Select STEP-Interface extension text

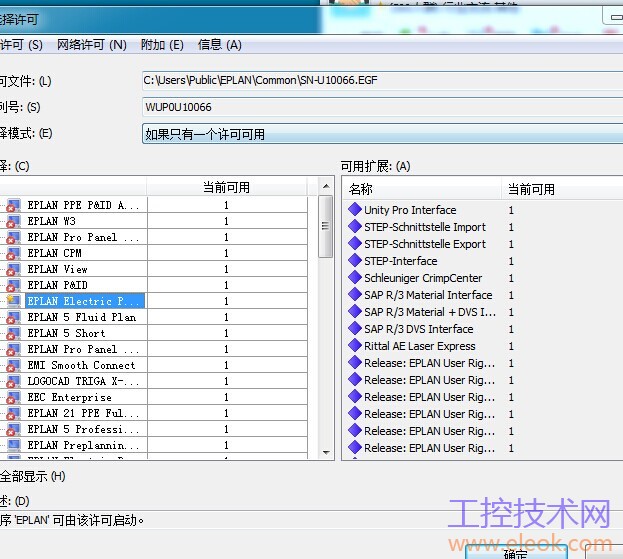point(400,261)
